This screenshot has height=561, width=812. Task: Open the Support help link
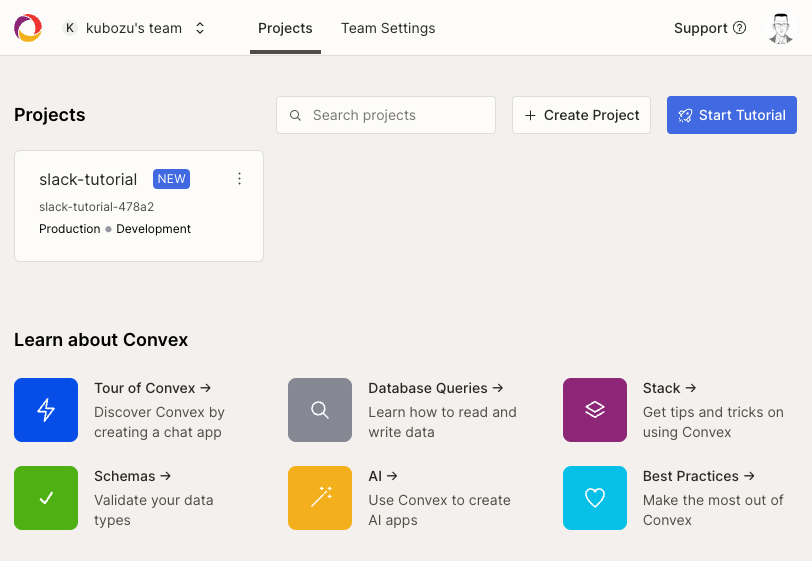click(x=709, y=28)
